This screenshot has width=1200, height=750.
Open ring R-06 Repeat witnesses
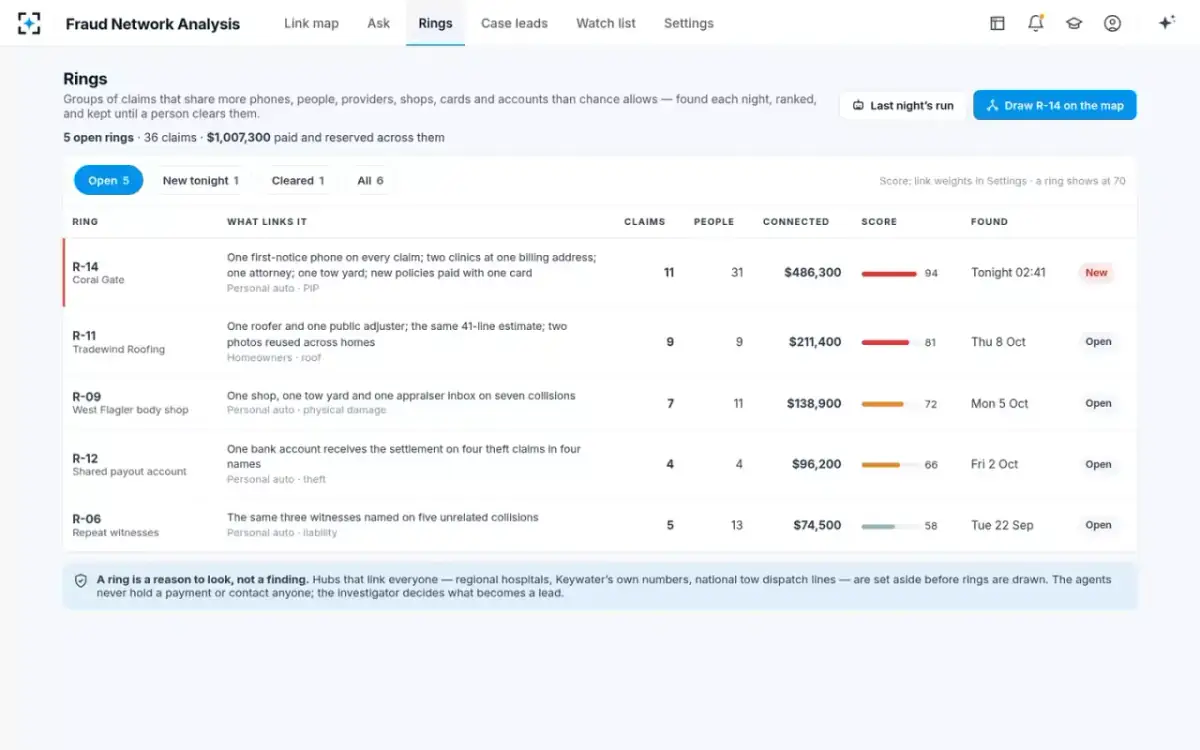[600, 525]
